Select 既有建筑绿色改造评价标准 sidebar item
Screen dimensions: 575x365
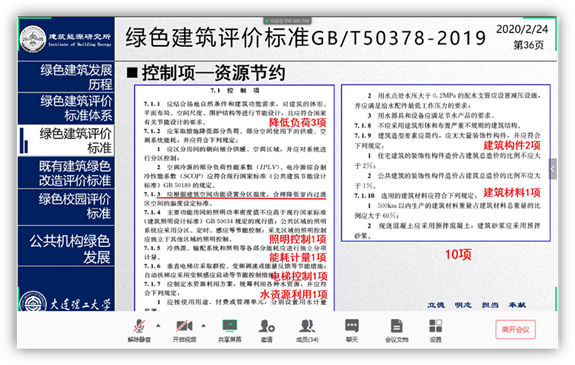pos(66,173)
